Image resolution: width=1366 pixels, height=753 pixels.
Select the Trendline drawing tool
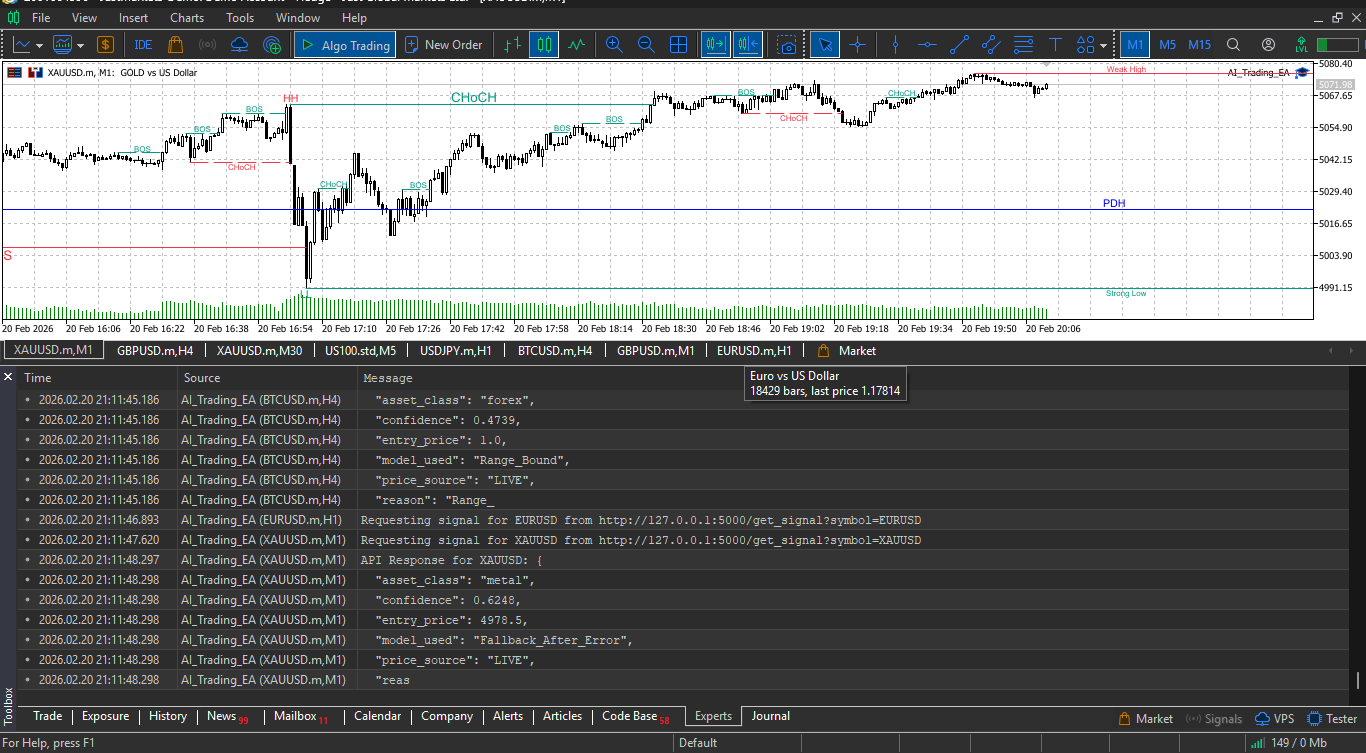pyautogui.click(x=960, y=44)
